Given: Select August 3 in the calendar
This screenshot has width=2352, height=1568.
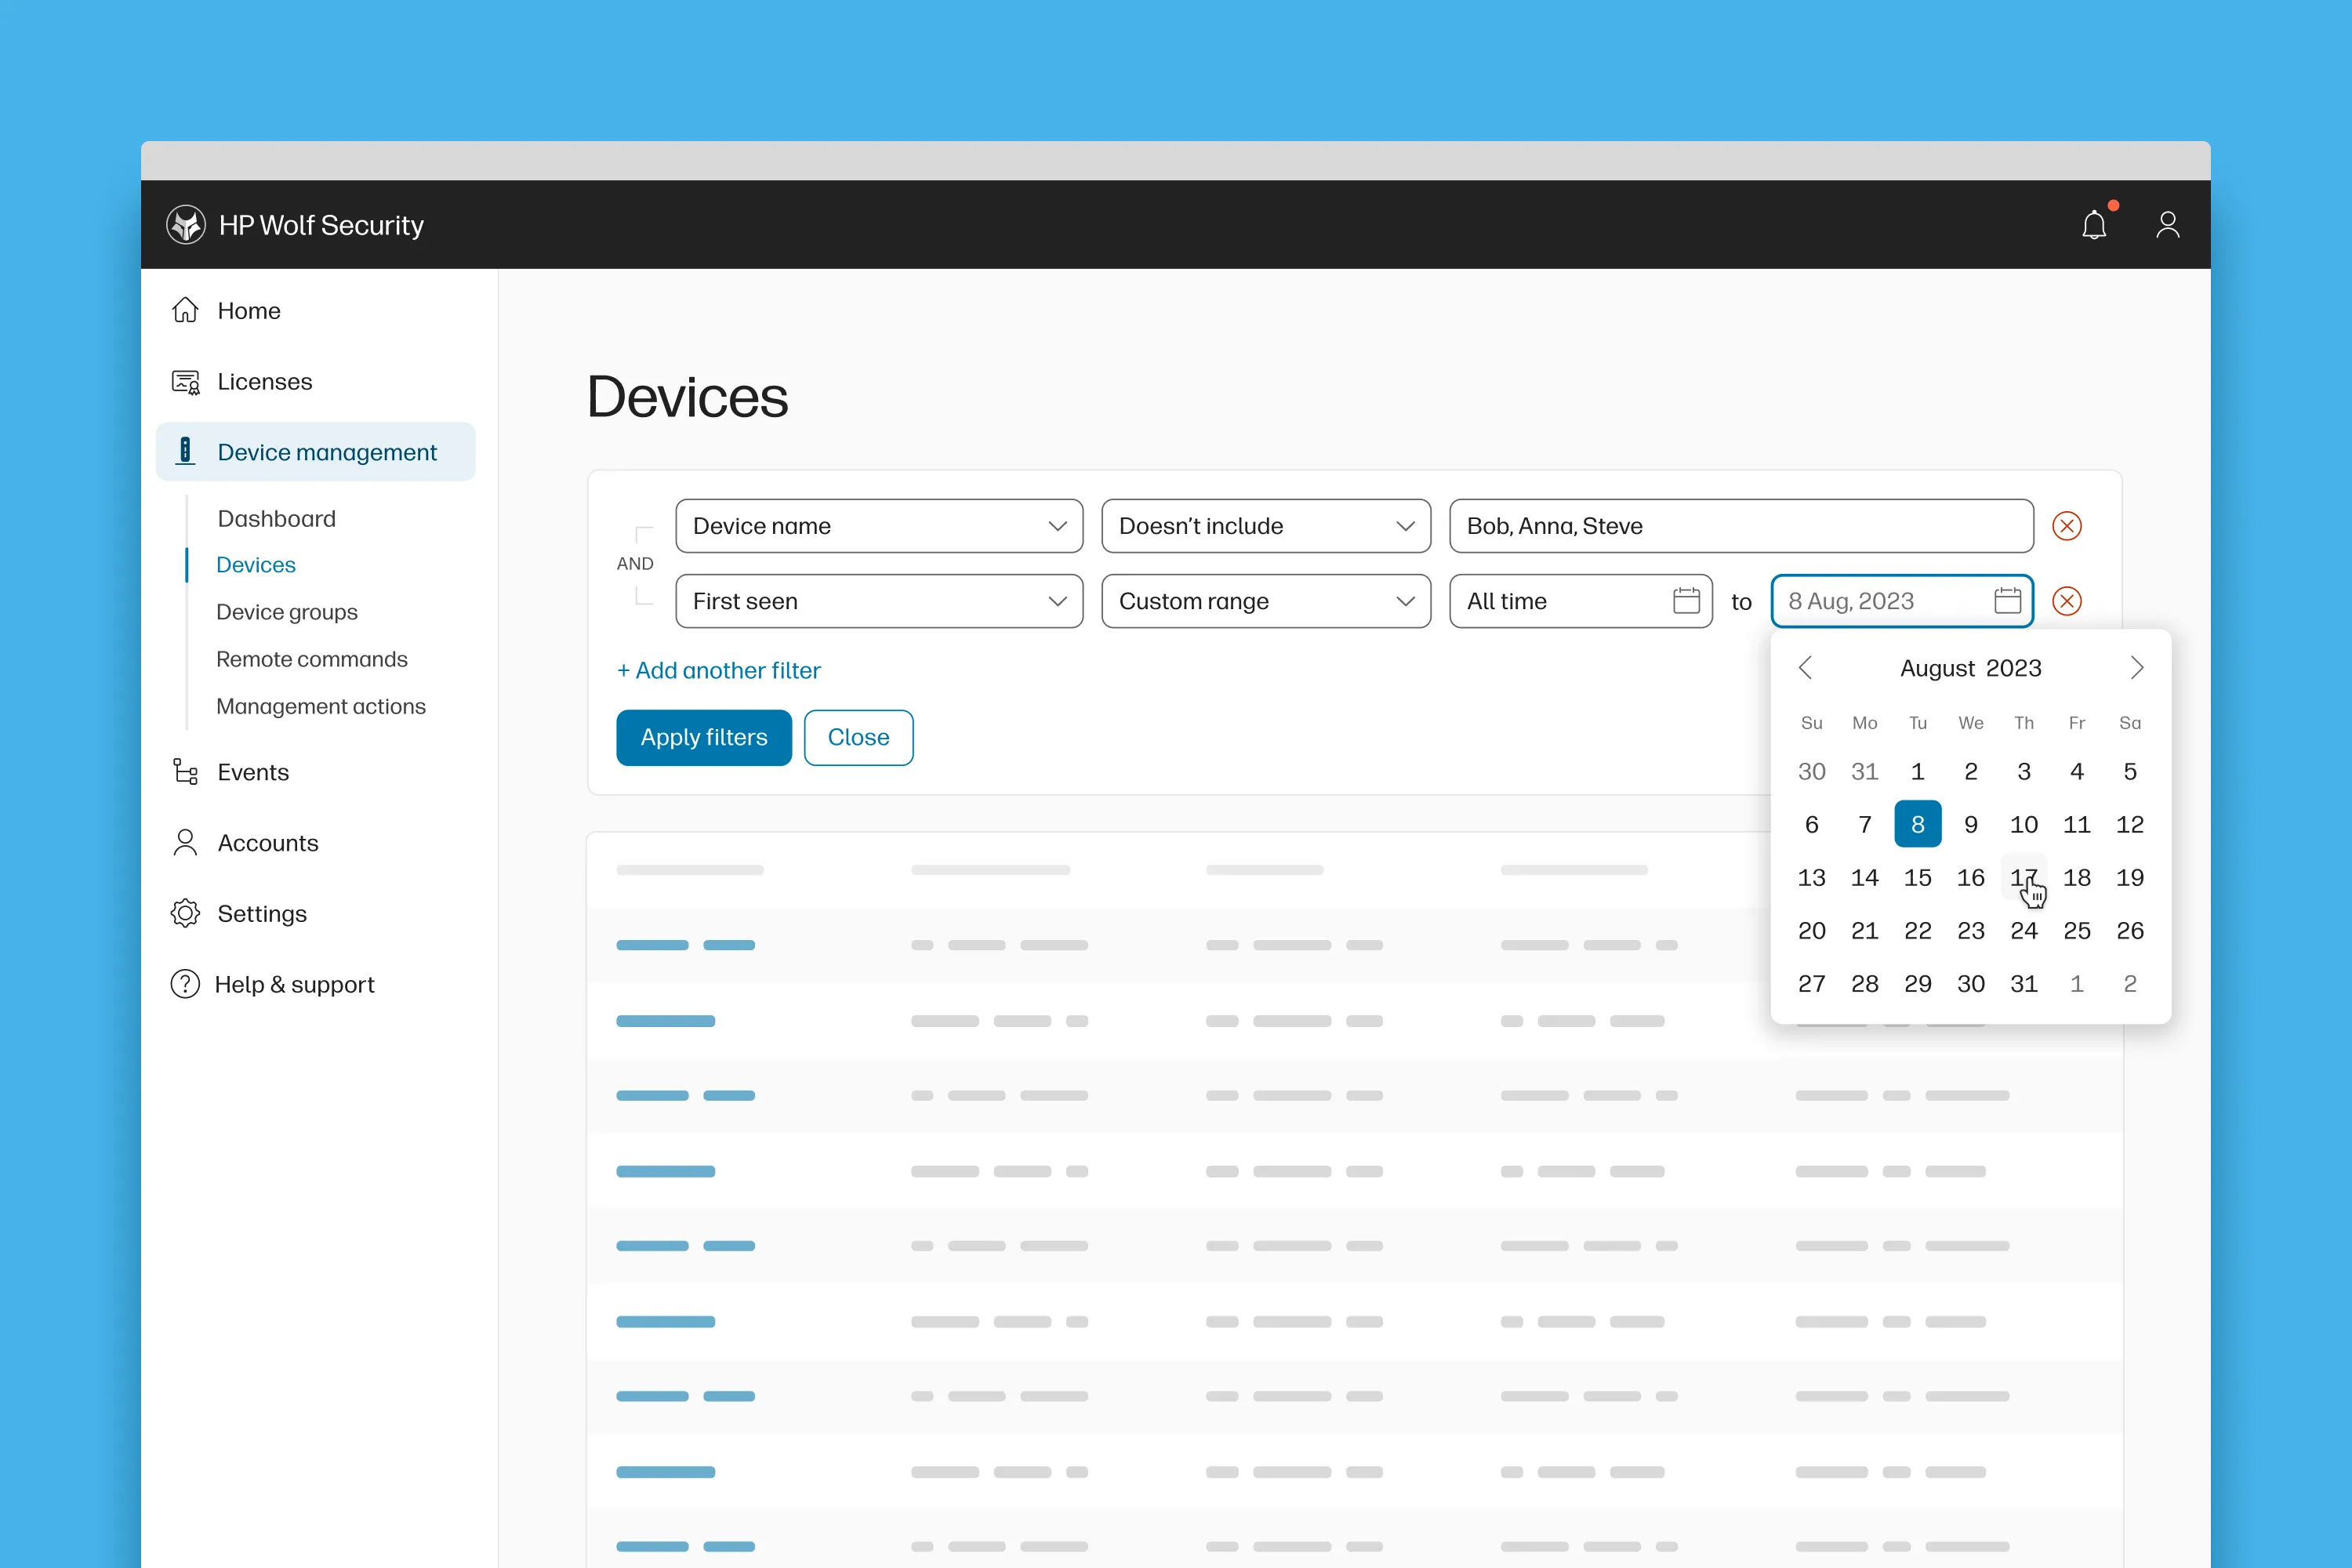Looking at the screenshot, I should point(2023,771).
